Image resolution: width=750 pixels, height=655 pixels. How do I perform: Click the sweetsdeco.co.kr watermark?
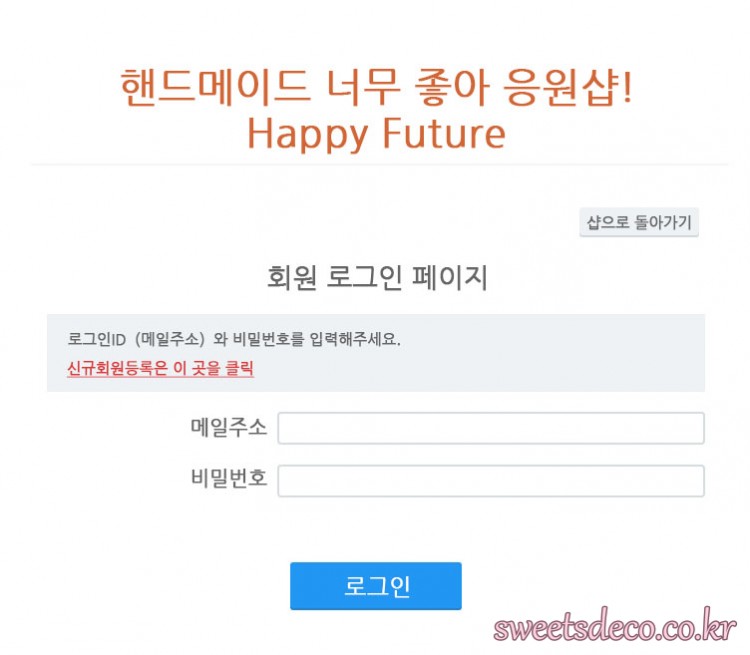pyautogui.click(x=615, y=626)
